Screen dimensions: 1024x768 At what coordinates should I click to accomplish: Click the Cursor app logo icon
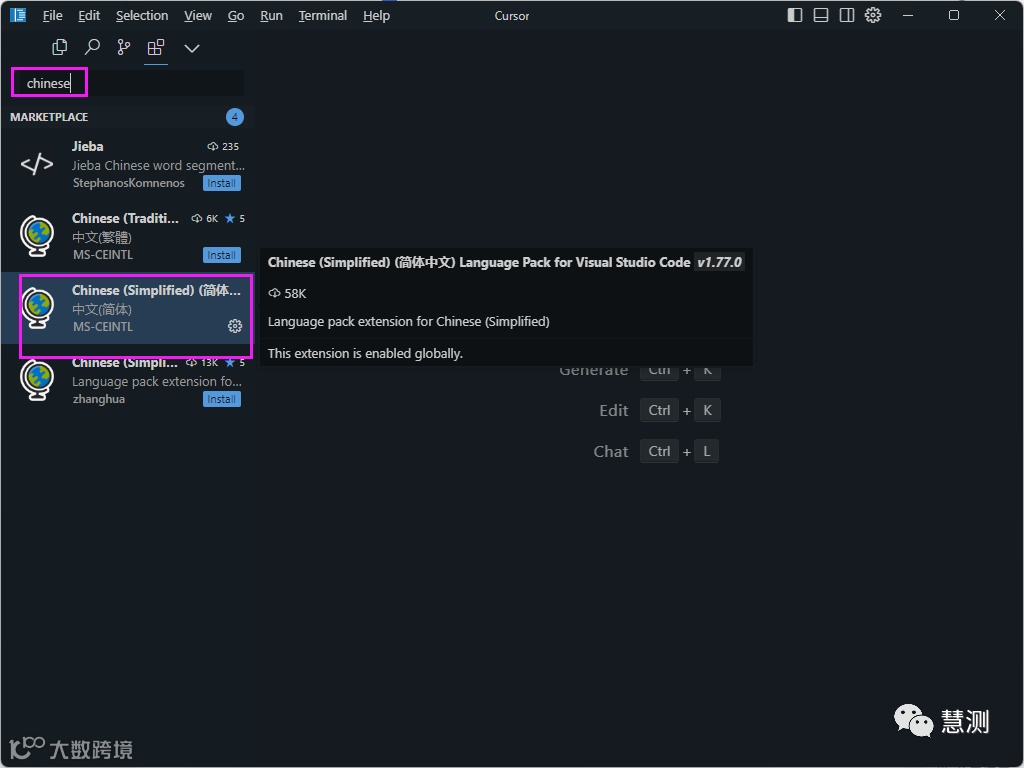click(x=18, y=14)
